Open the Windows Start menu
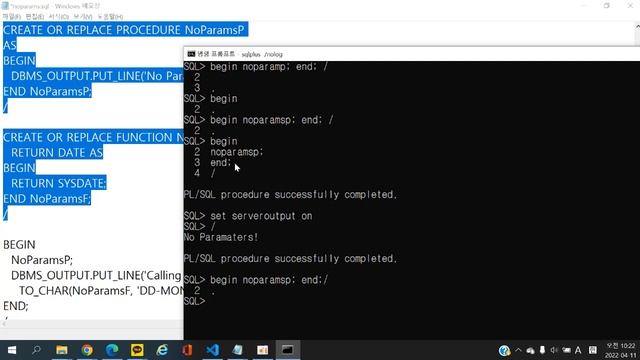 (x=12, y=350)
